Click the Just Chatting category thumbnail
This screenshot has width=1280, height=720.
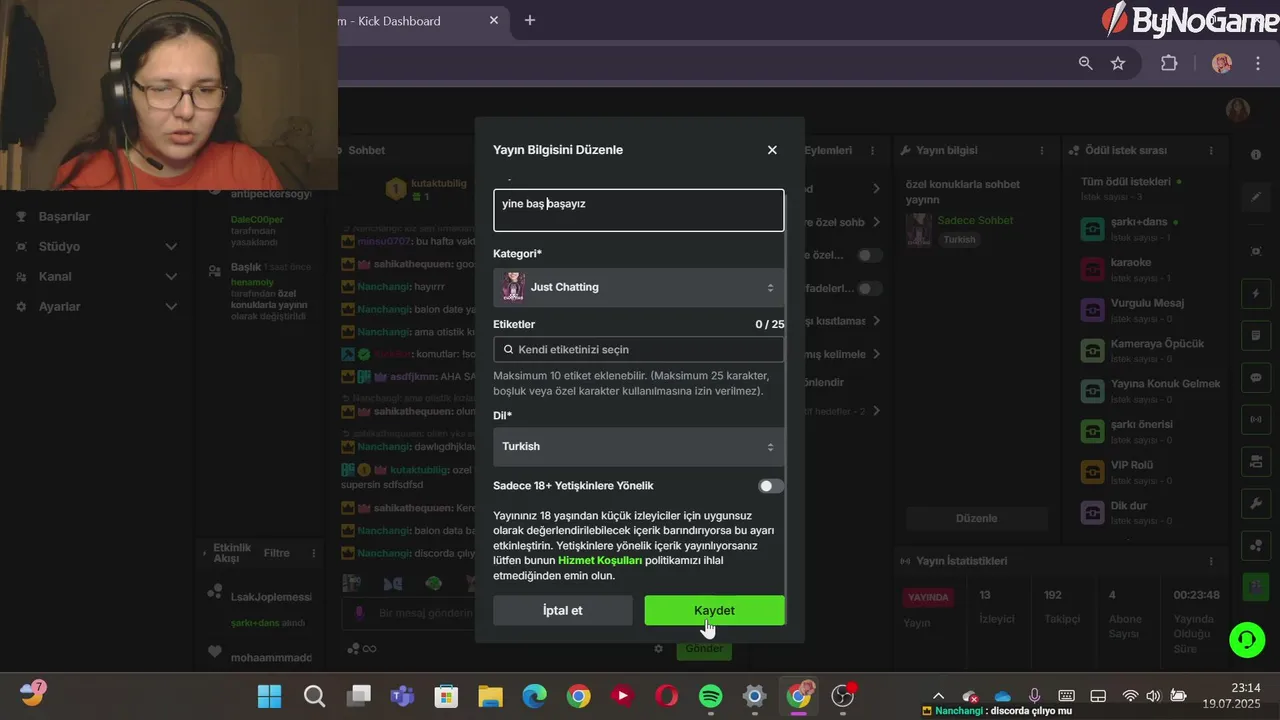(x=513, y=287)
